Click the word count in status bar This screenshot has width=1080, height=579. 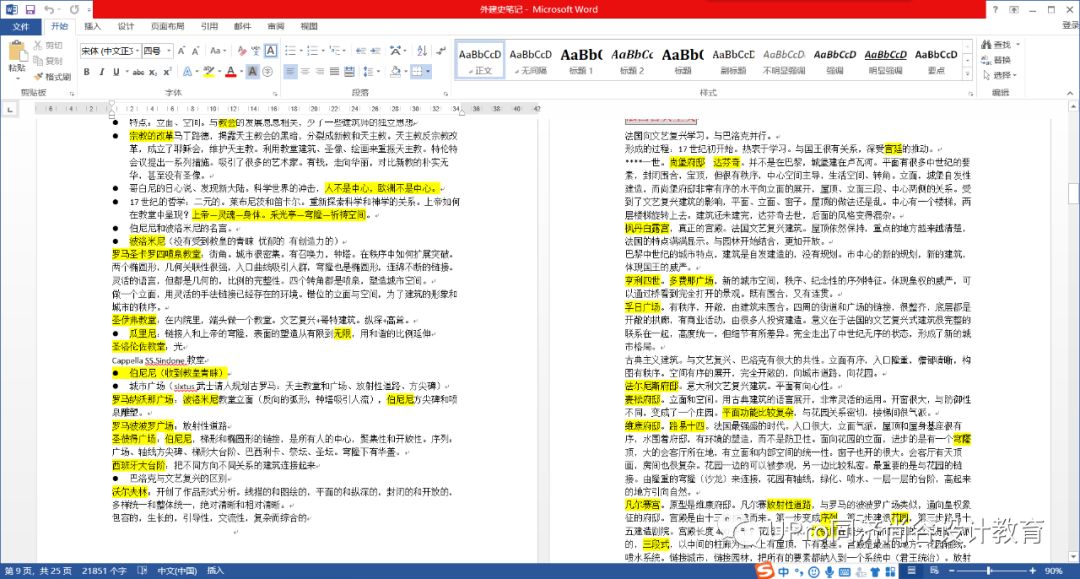click(x=104, y=571)
